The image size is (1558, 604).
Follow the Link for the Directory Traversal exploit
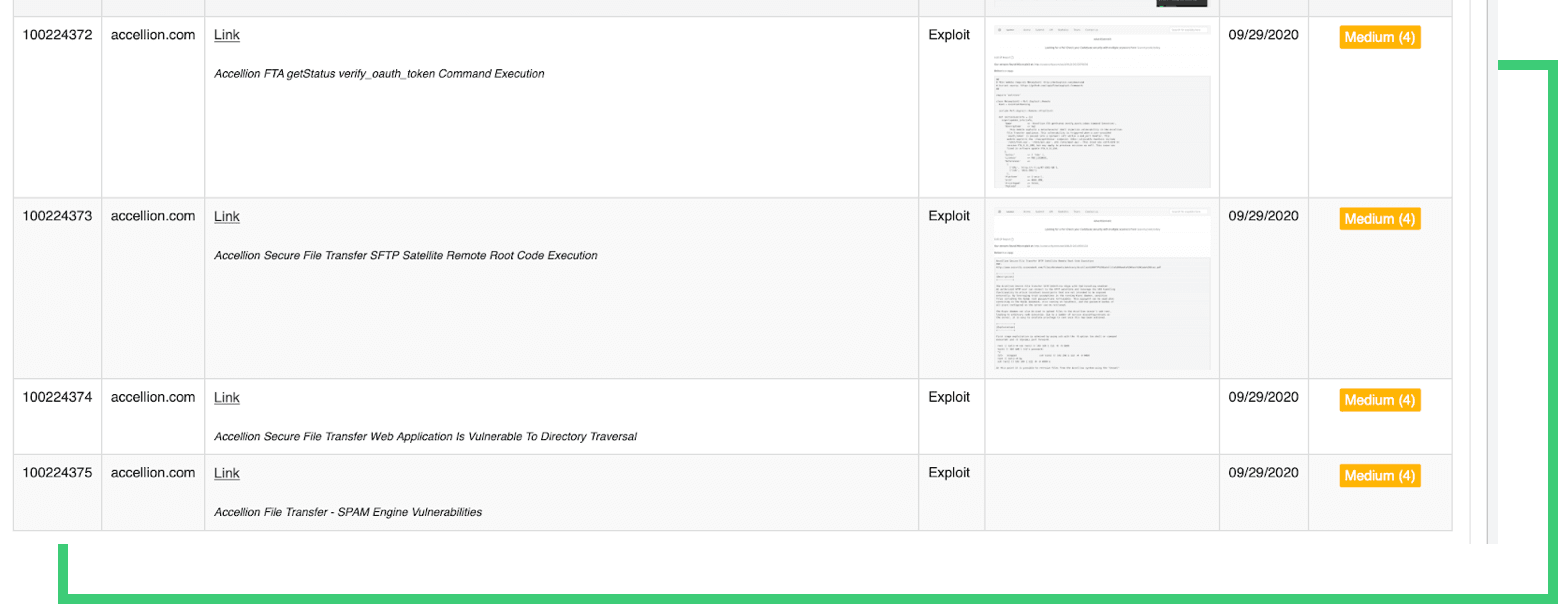point(226,397)
